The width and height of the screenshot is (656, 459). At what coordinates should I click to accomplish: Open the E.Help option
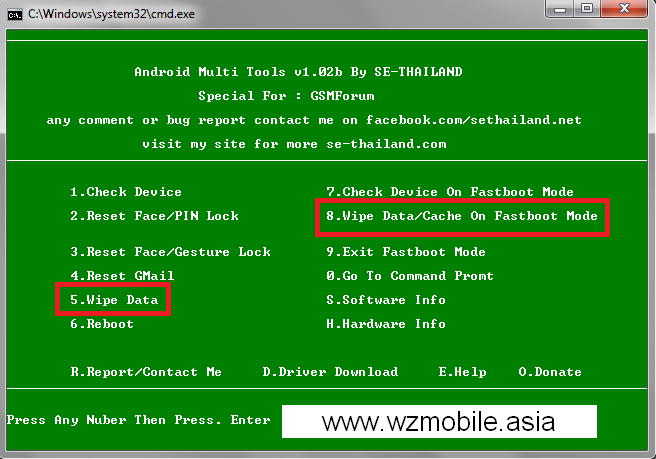pos(462,372)
